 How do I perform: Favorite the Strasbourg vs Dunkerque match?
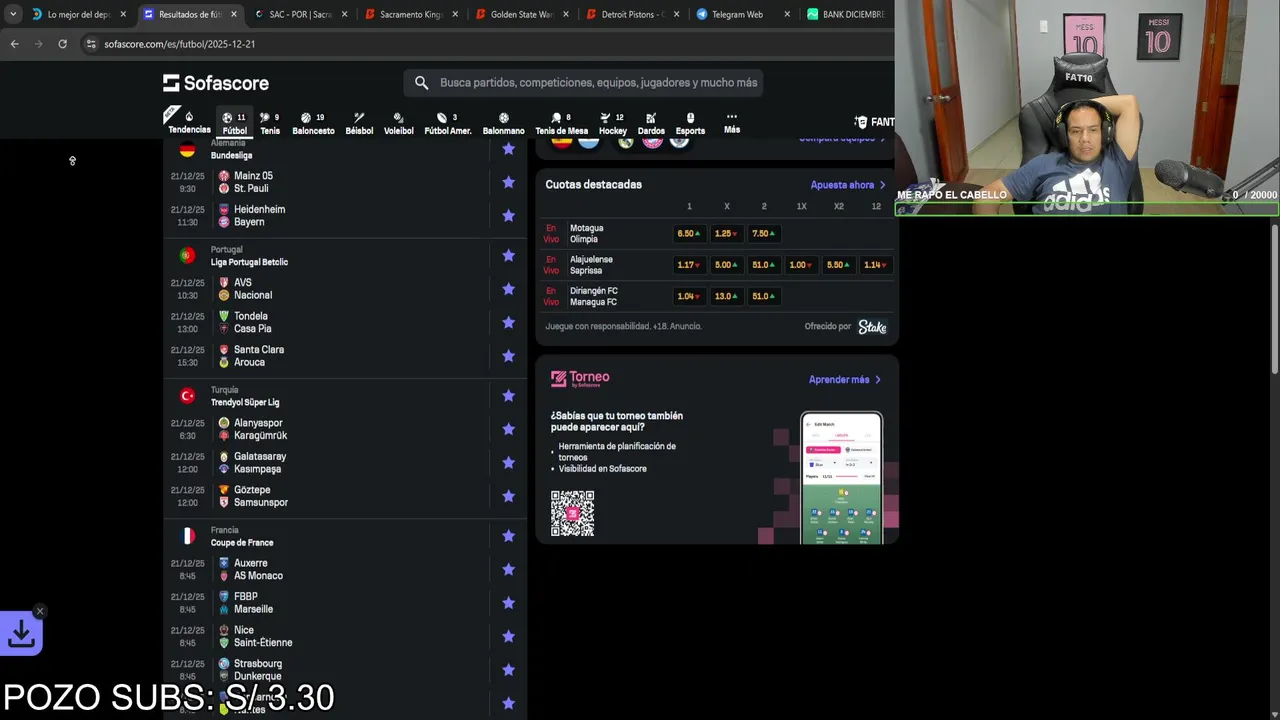tap(508, 669)
